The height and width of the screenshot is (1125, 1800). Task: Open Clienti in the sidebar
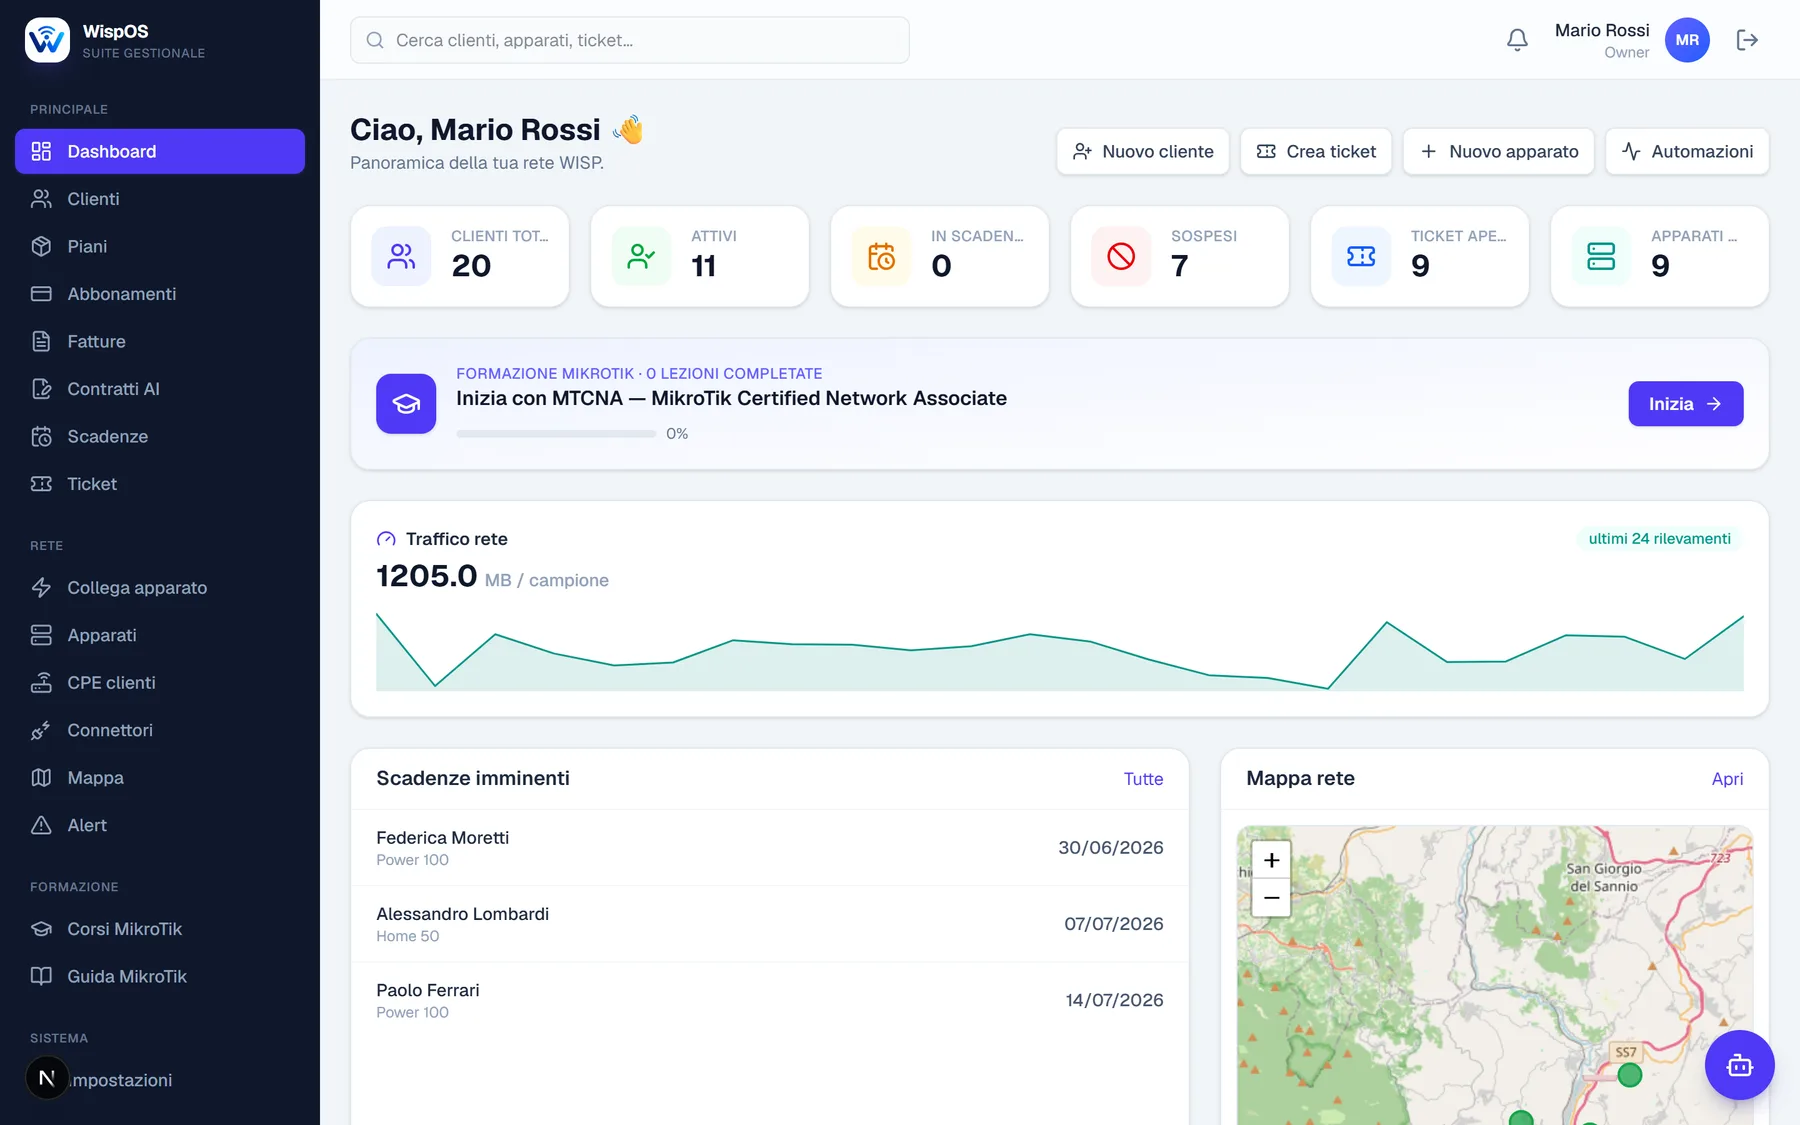coord(160,199)
